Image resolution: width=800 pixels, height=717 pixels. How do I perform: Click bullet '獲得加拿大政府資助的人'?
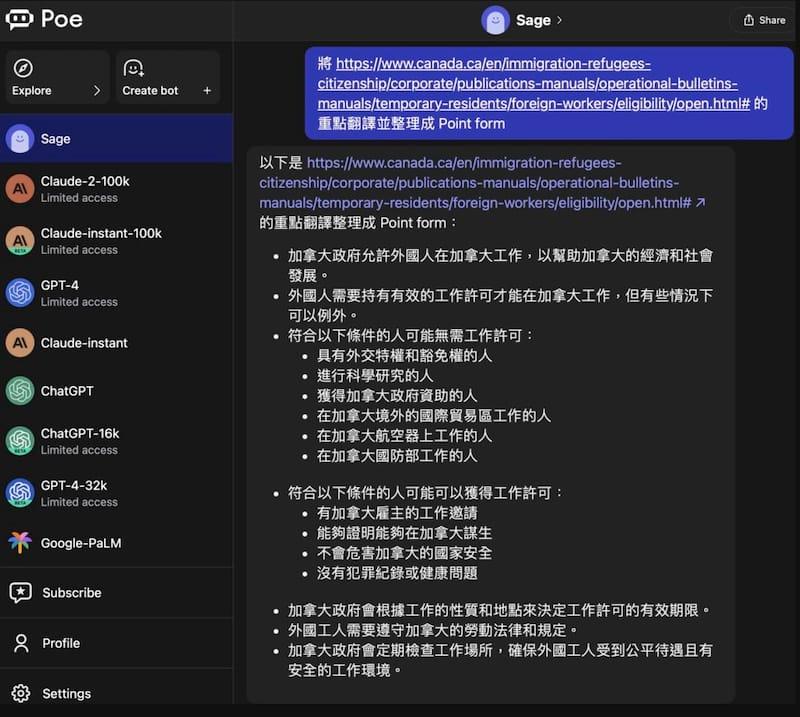[x=397, y=395]
